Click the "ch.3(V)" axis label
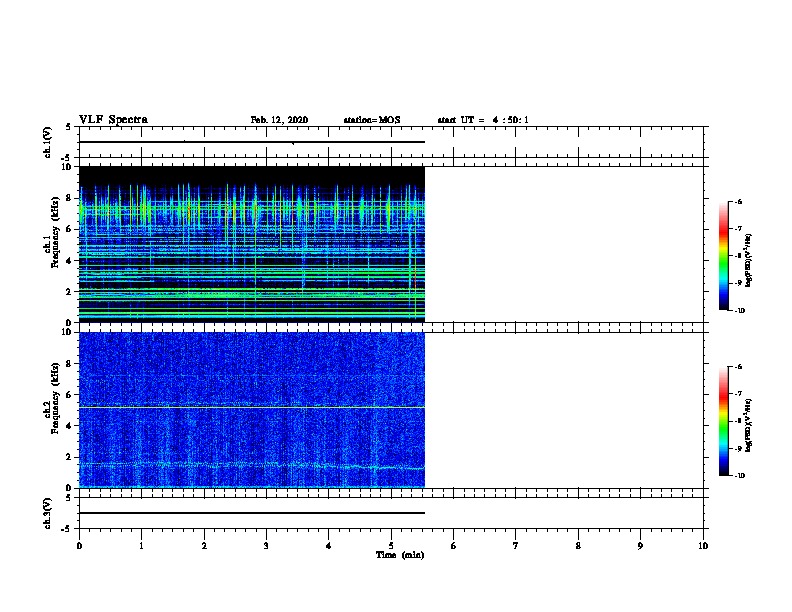Viewport: 792px width, 612px height. pyautogui.click(x=48, y=513)
